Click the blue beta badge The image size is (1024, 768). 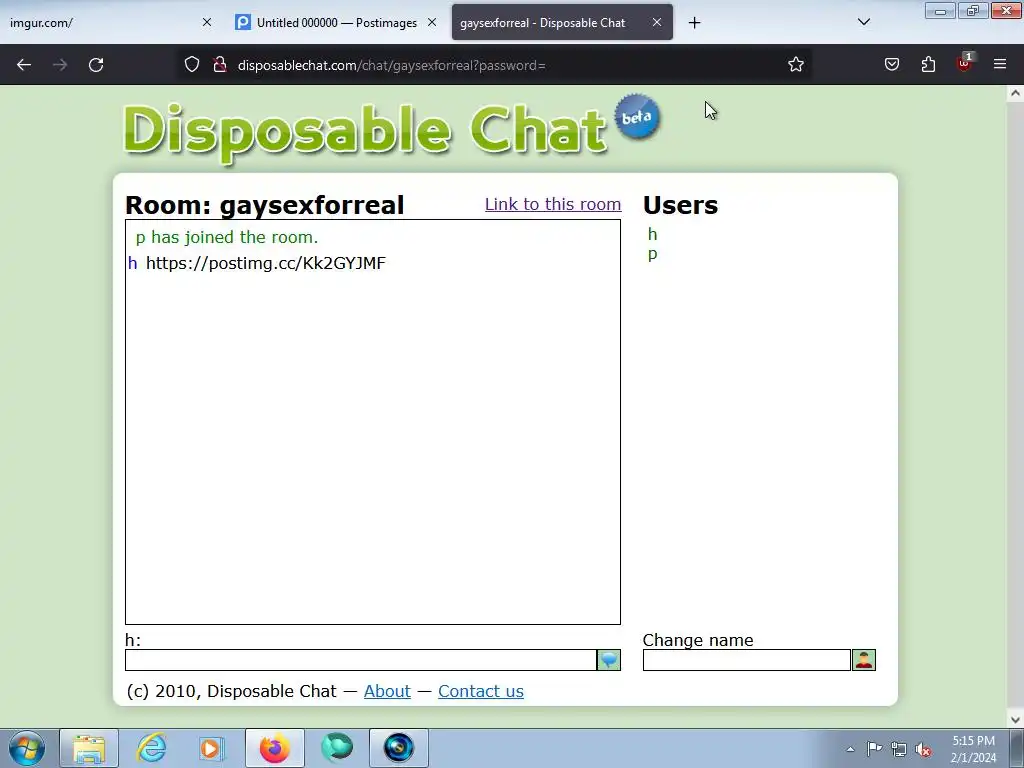click(637, 117)
